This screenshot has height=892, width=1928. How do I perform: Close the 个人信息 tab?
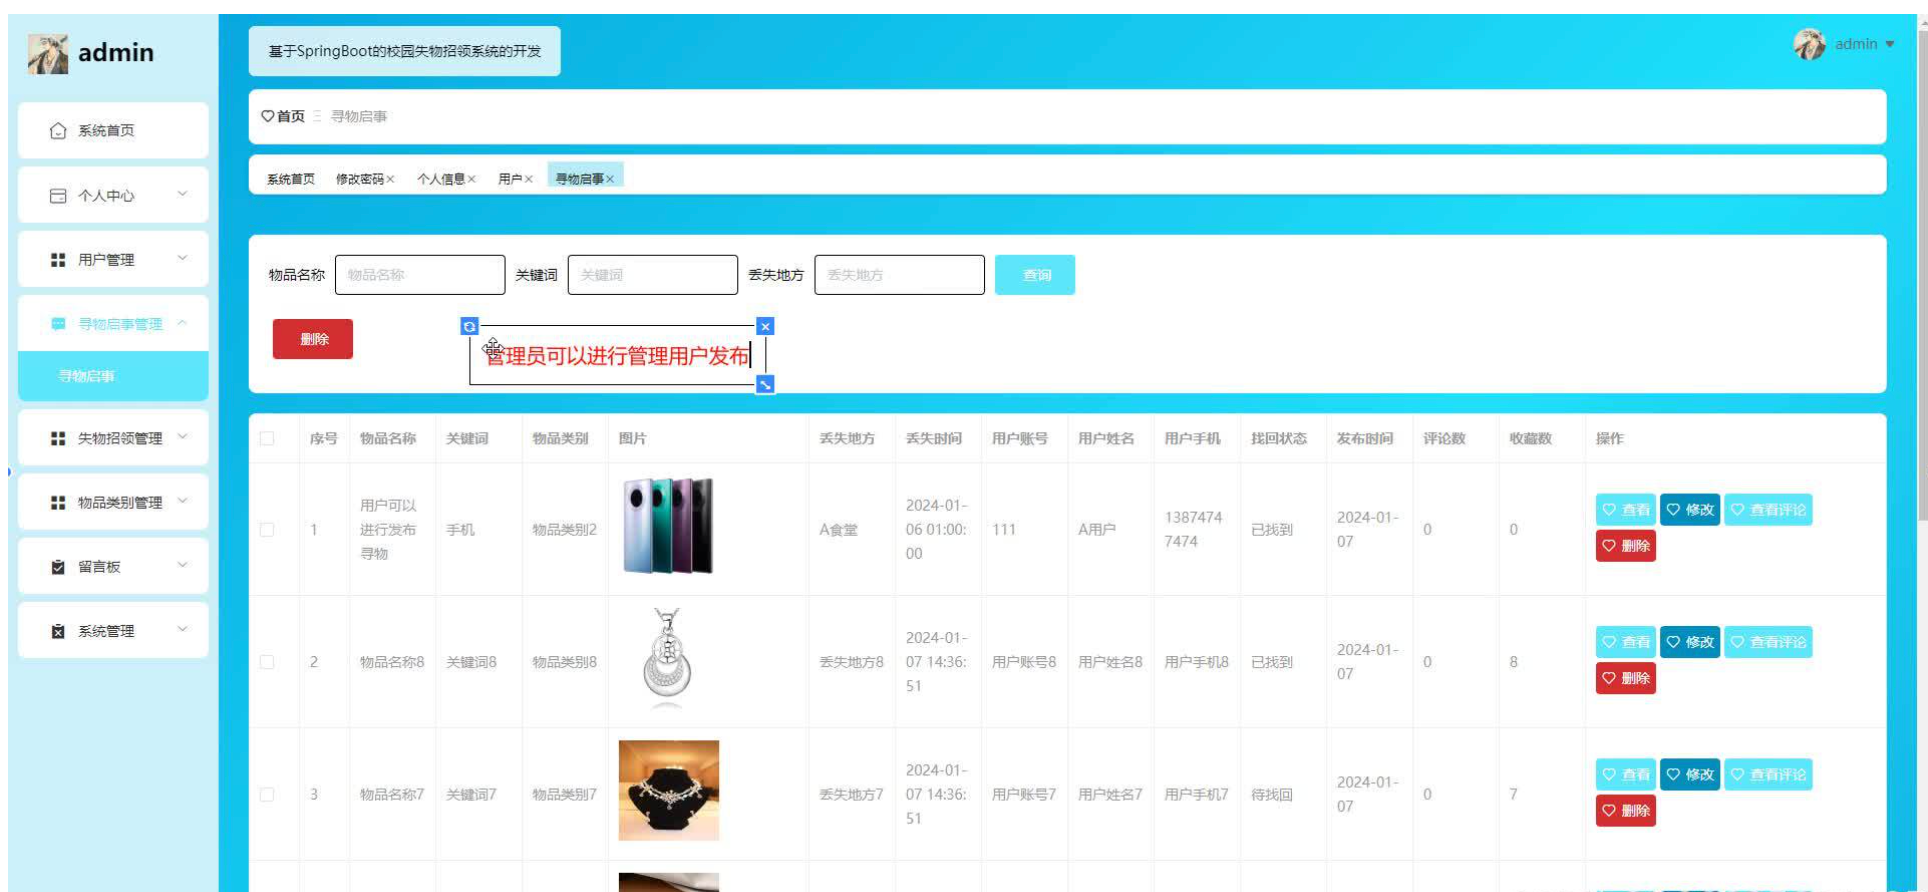point(471,179)
